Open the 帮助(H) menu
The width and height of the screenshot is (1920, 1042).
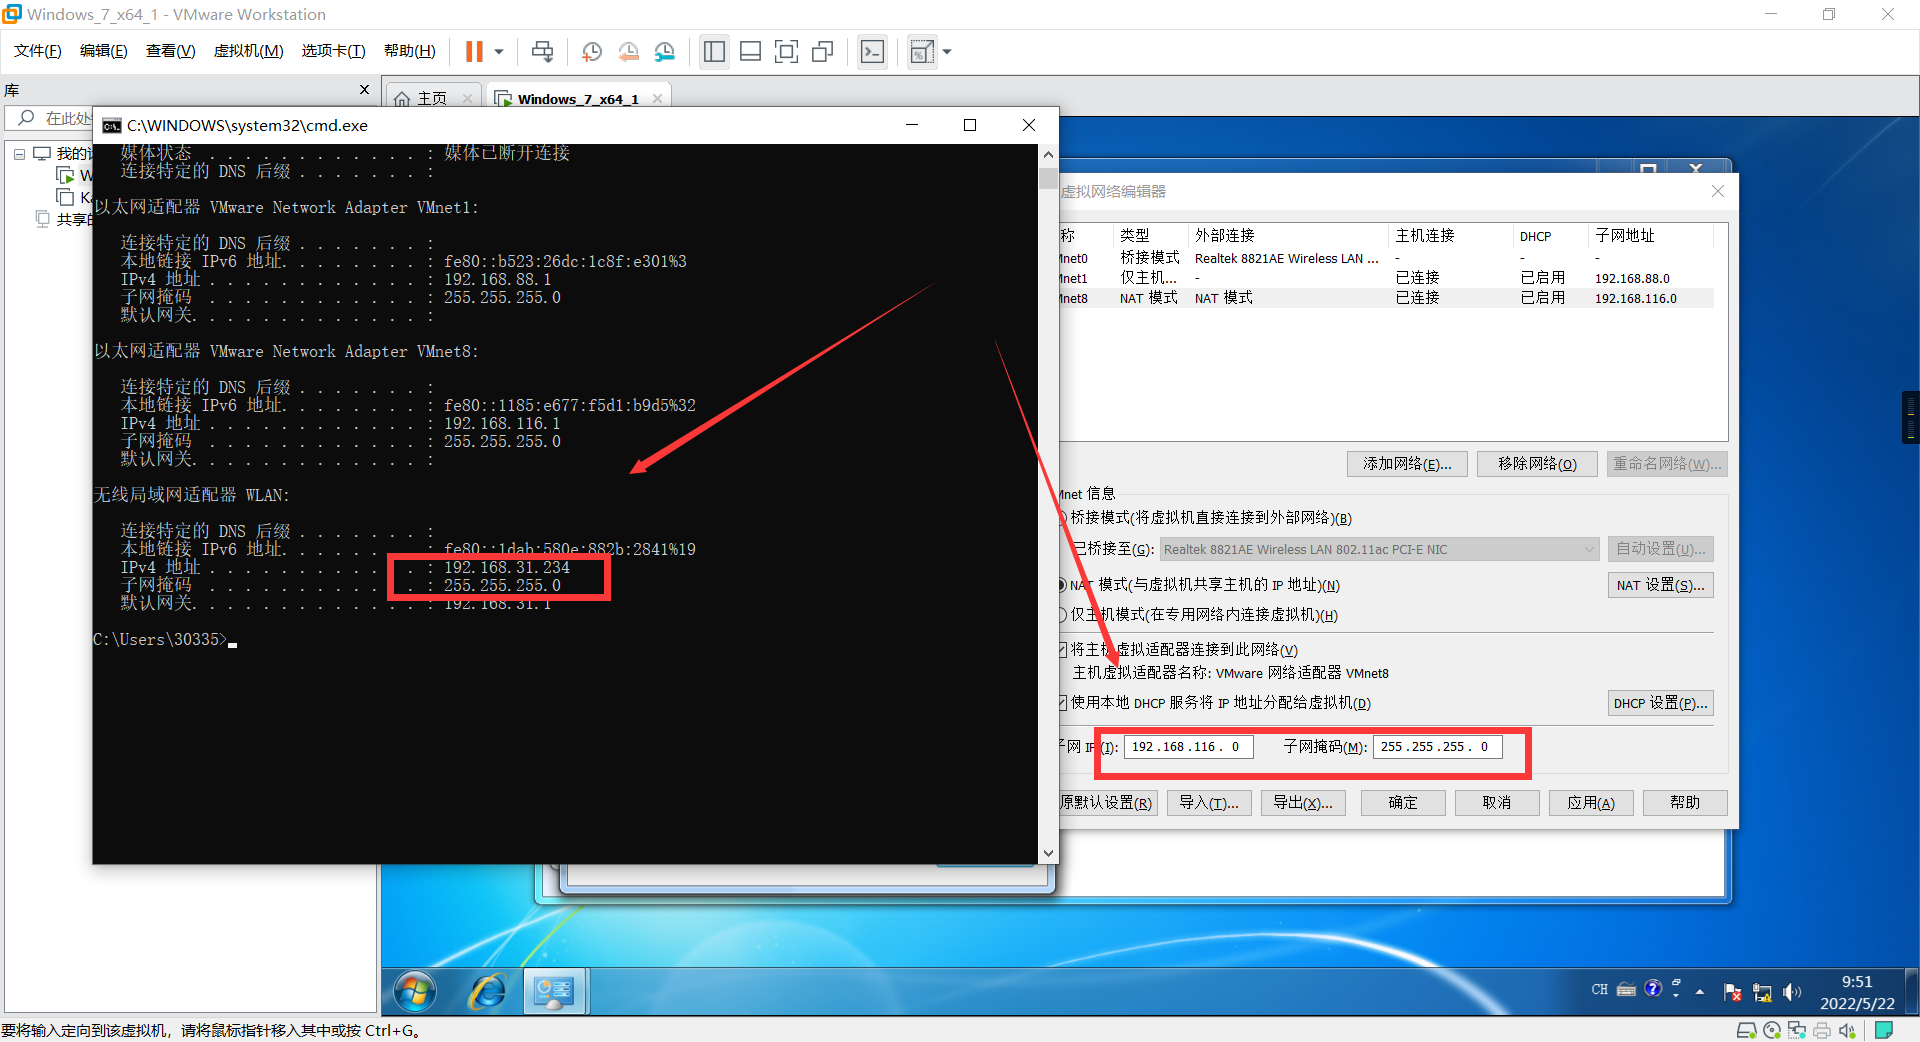[410, 51]
